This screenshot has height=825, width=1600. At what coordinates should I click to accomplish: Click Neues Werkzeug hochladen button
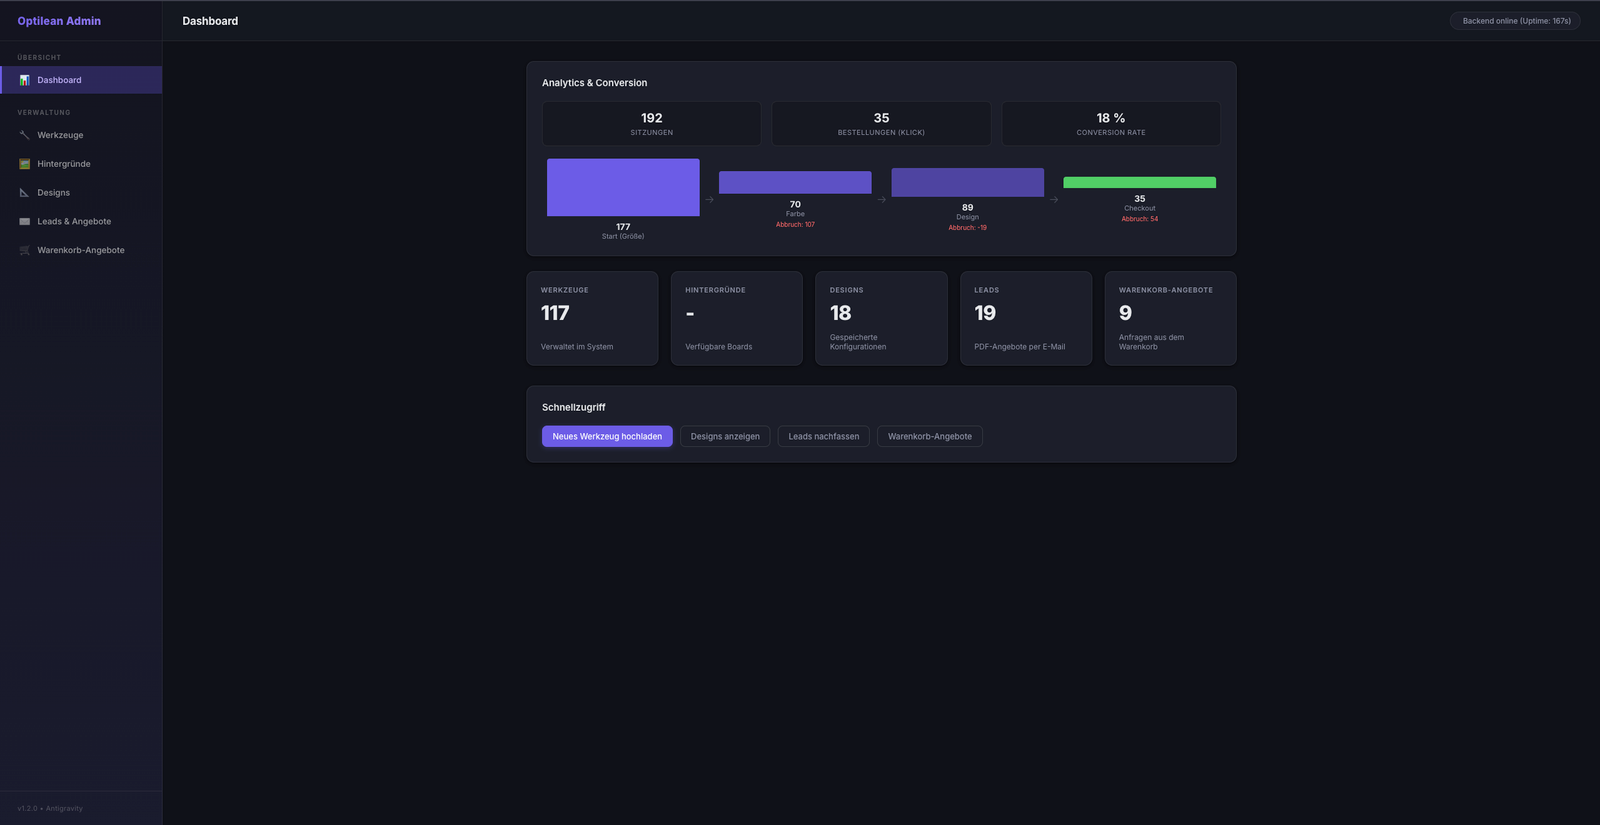(x=607, y=436)
